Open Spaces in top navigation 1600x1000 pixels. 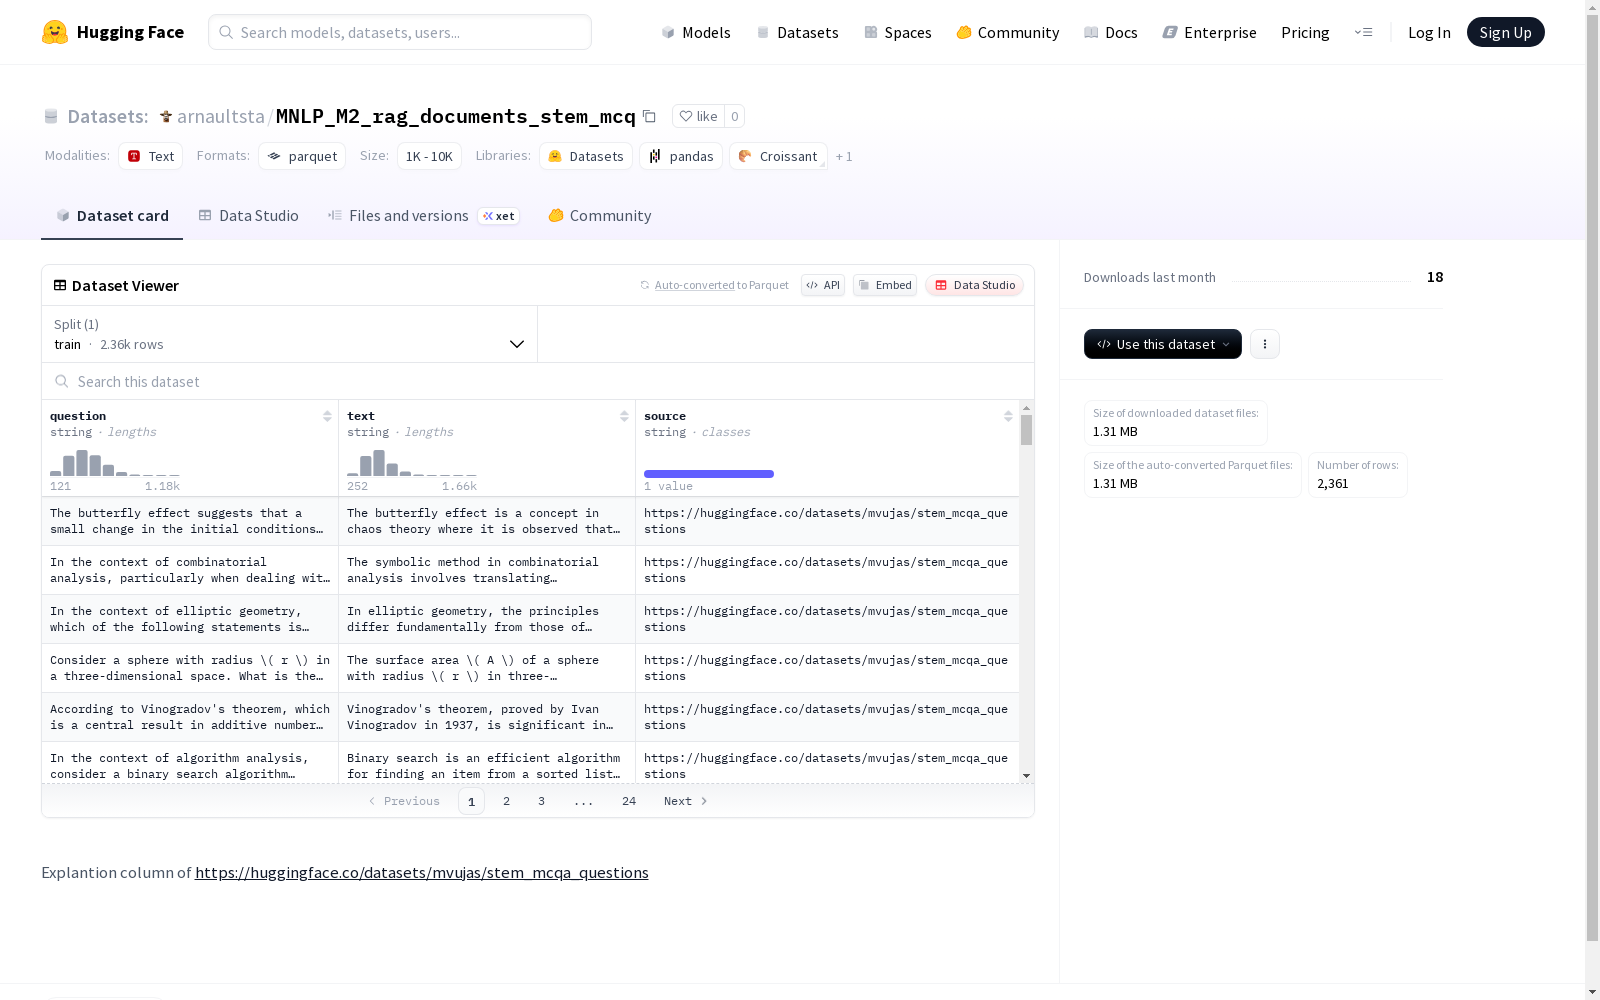click(898, 32)
